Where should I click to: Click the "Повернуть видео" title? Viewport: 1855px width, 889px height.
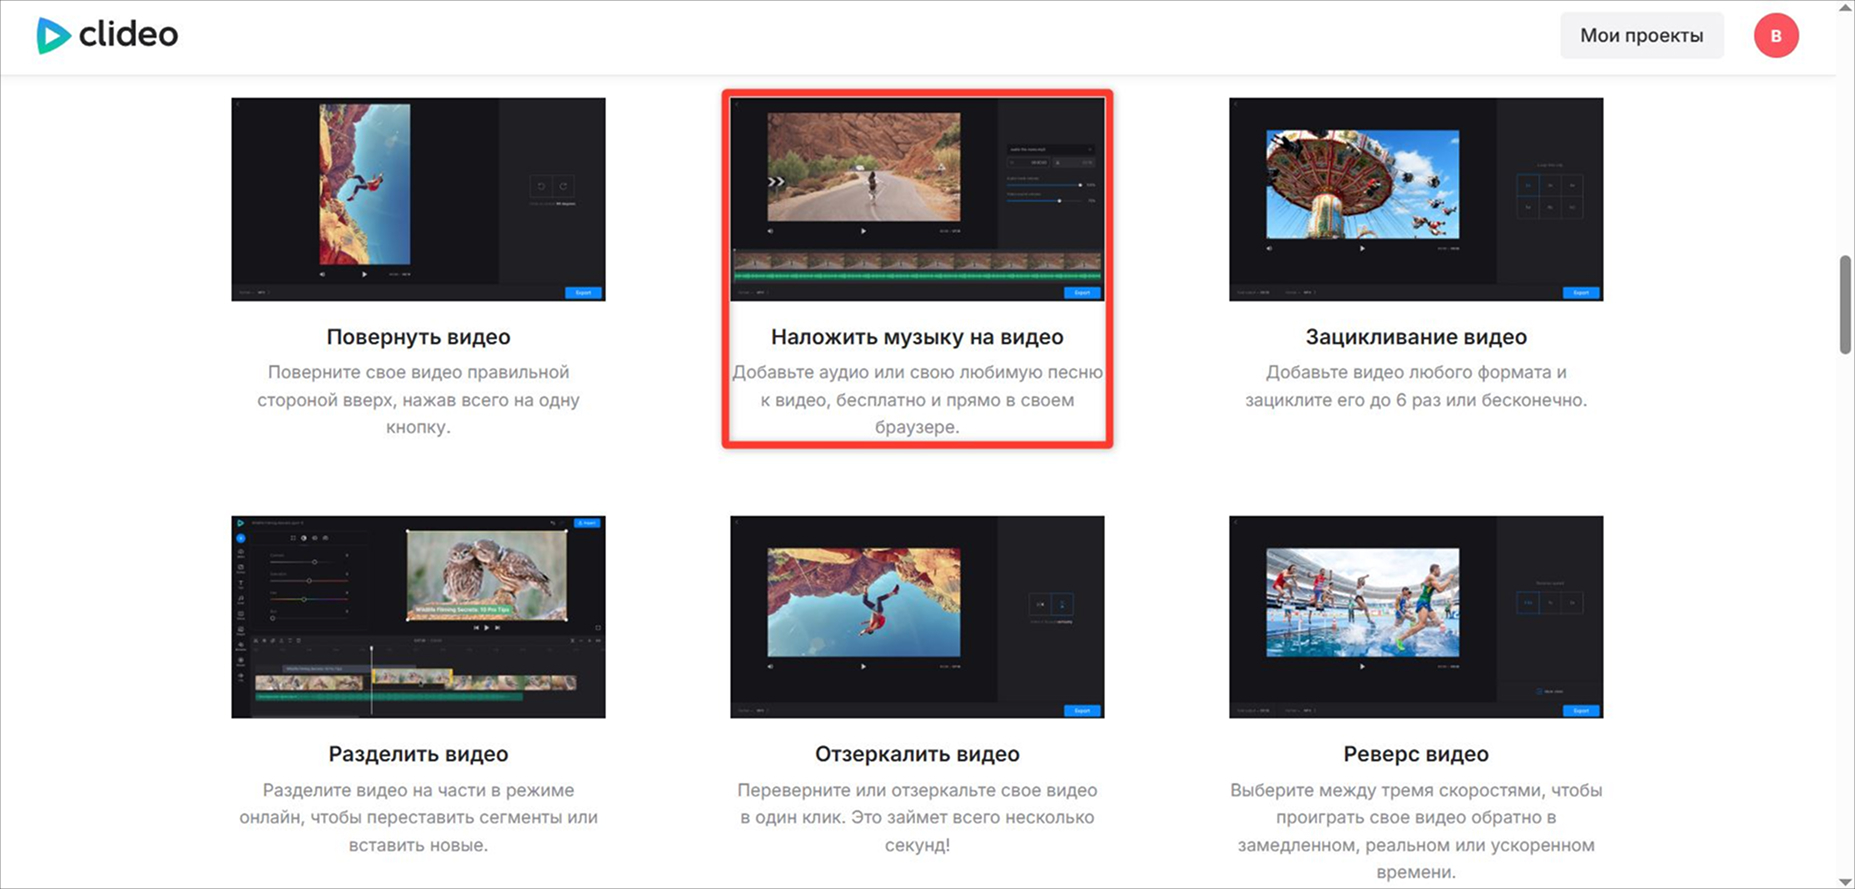click(418, 337)
